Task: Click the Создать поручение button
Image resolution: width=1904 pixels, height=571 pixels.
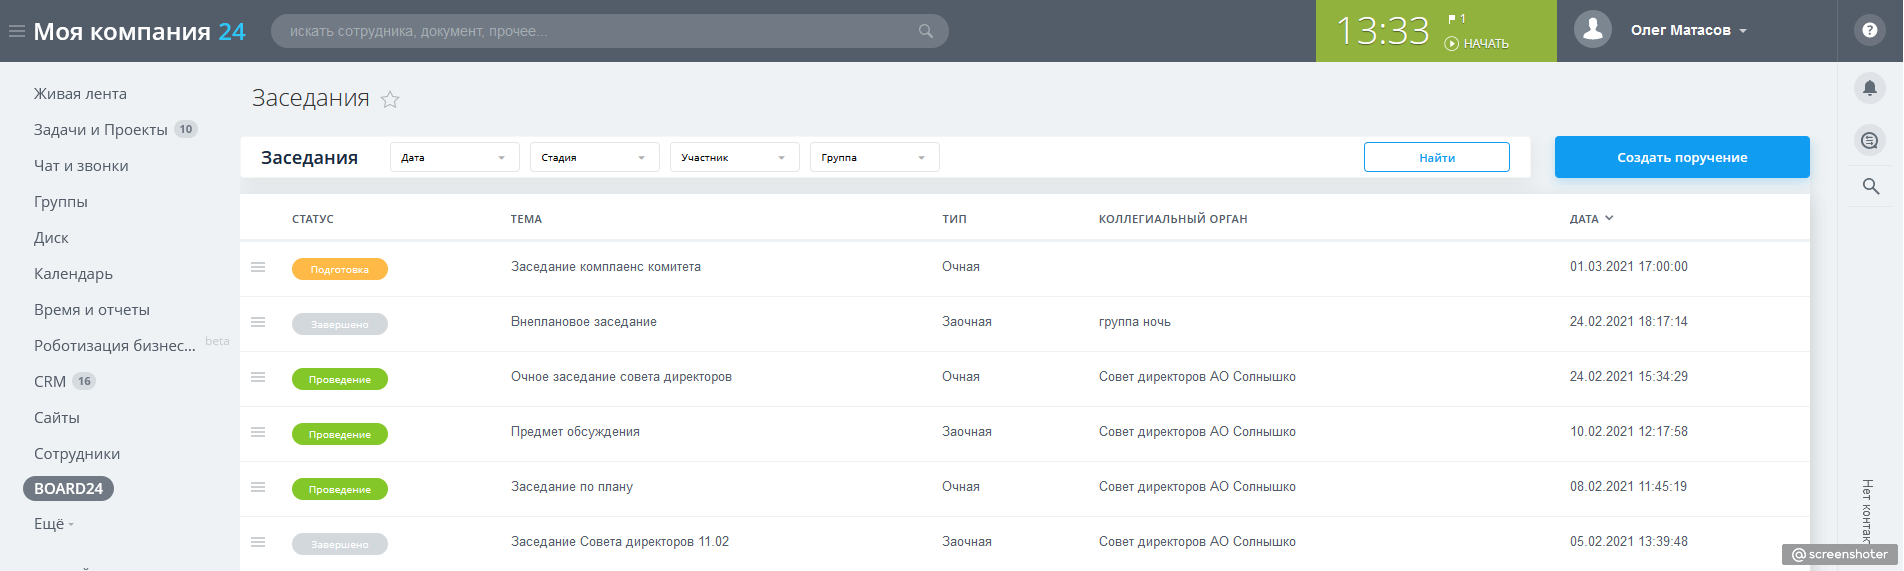Action: tap(1681, 158)
